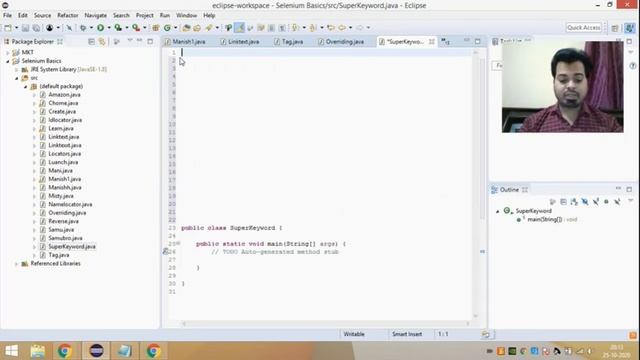Open the Run menu
The height and width of the screenshot is (360, 640).
tap(164, 15)
